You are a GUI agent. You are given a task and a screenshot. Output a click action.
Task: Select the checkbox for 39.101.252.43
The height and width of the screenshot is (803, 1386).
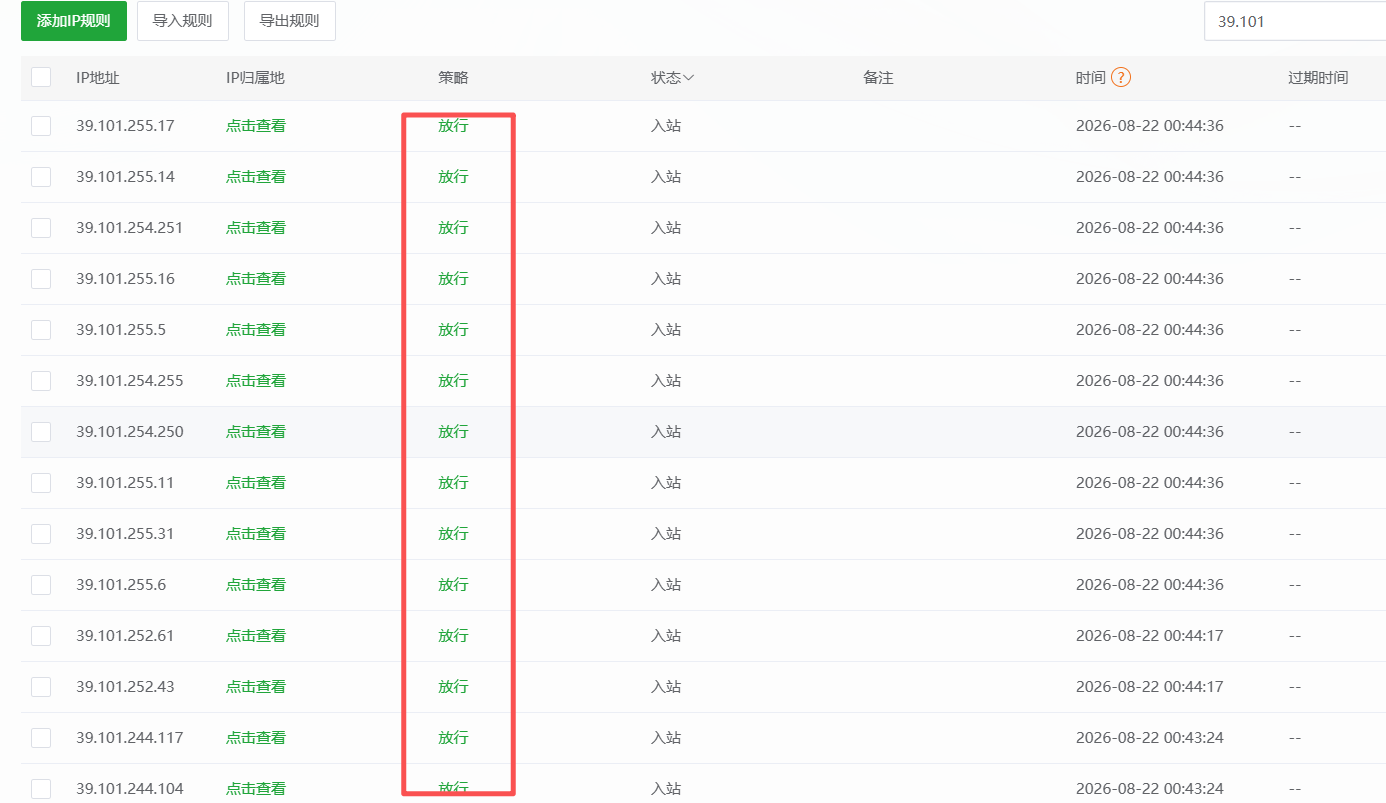click(41, 687)
